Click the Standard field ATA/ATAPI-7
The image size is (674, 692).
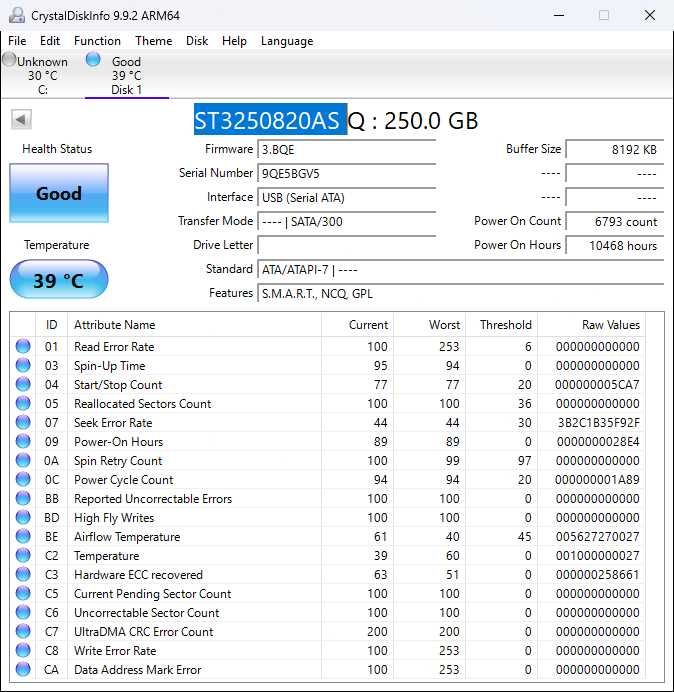coord(460,269)
